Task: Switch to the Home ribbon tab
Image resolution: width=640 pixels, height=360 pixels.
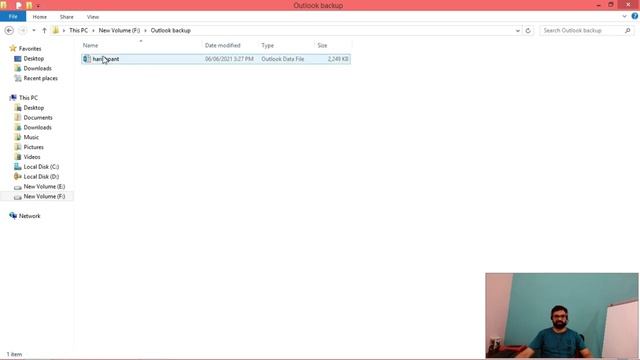Action: 40,17
